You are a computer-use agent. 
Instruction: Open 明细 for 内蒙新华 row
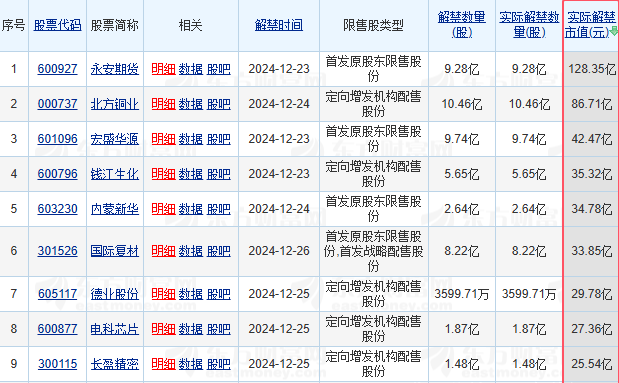click(x=163, y=209)
